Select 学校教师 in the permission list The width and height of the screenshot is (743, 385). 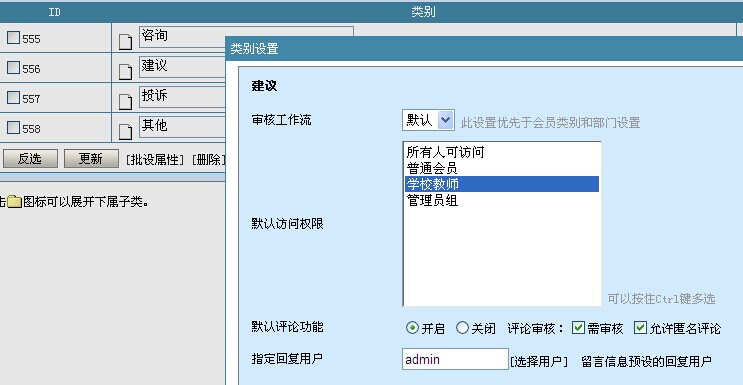(x=501, y=184)
